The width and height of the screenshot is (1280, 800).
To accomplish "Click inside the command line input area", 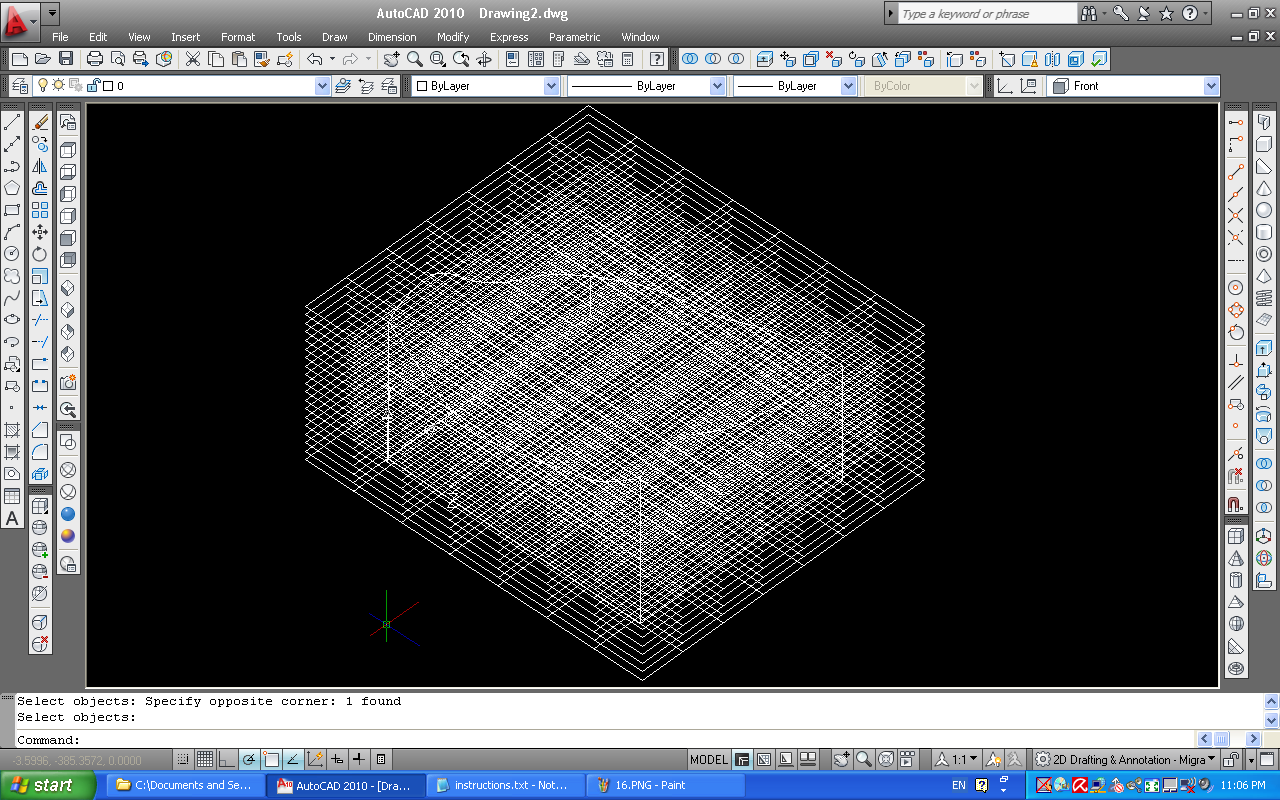I will (300, 740).
